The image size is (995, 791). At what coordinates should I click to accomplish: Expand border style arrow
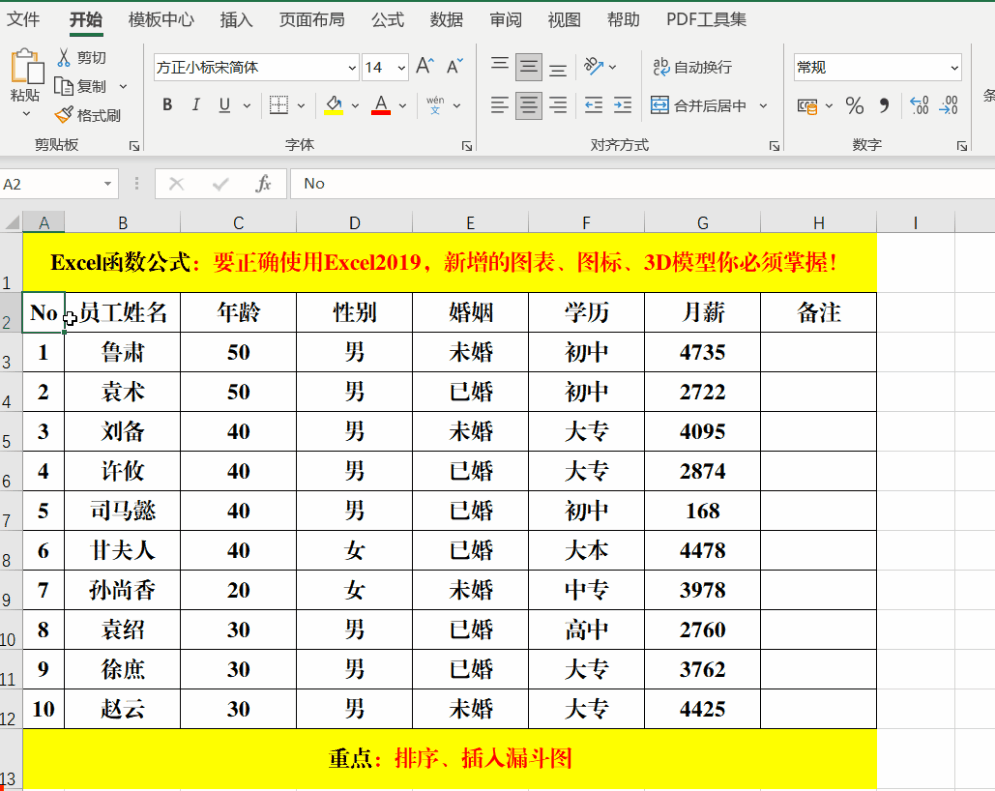(x=301, y=105)
